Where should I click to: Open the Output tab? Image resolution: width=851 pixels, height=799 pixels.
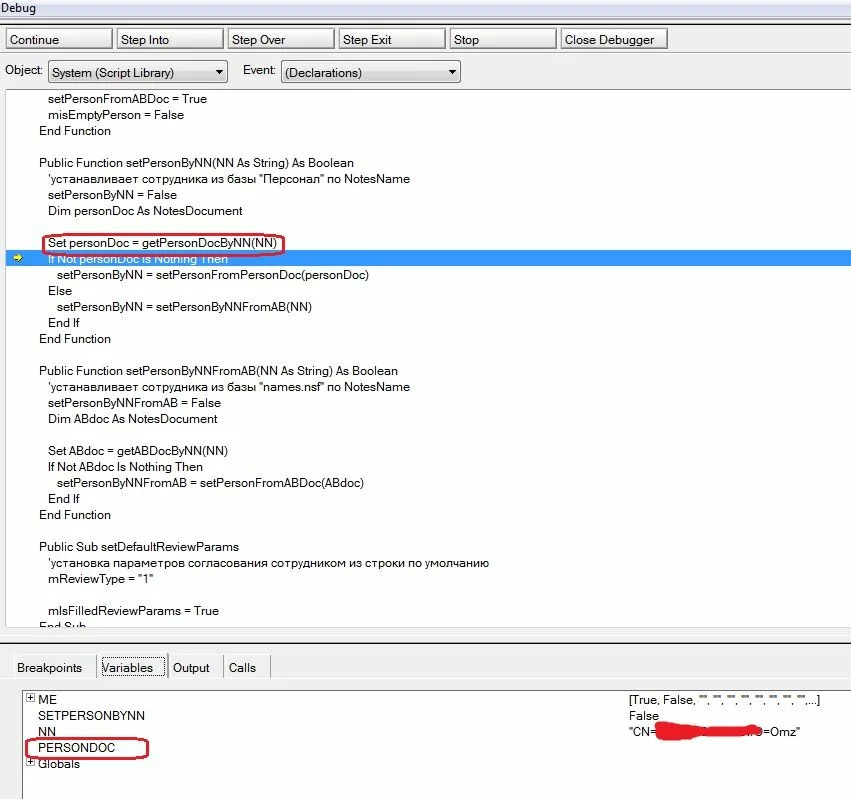(191, 667)
